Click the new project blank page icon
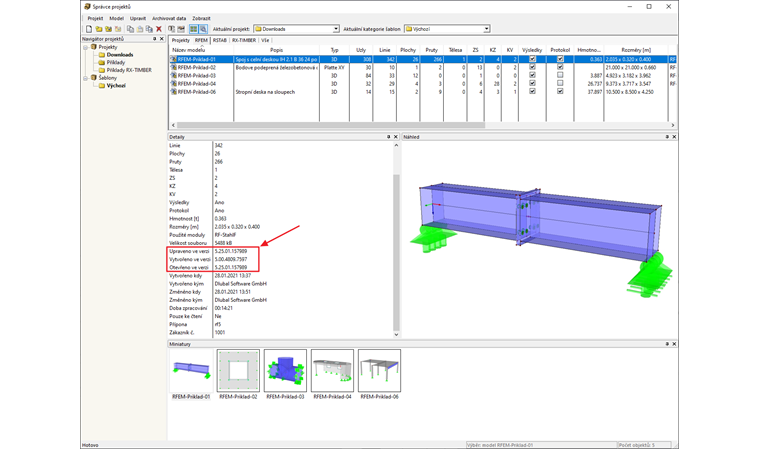The width and height of the screenshot is (760, 449). 89,29
